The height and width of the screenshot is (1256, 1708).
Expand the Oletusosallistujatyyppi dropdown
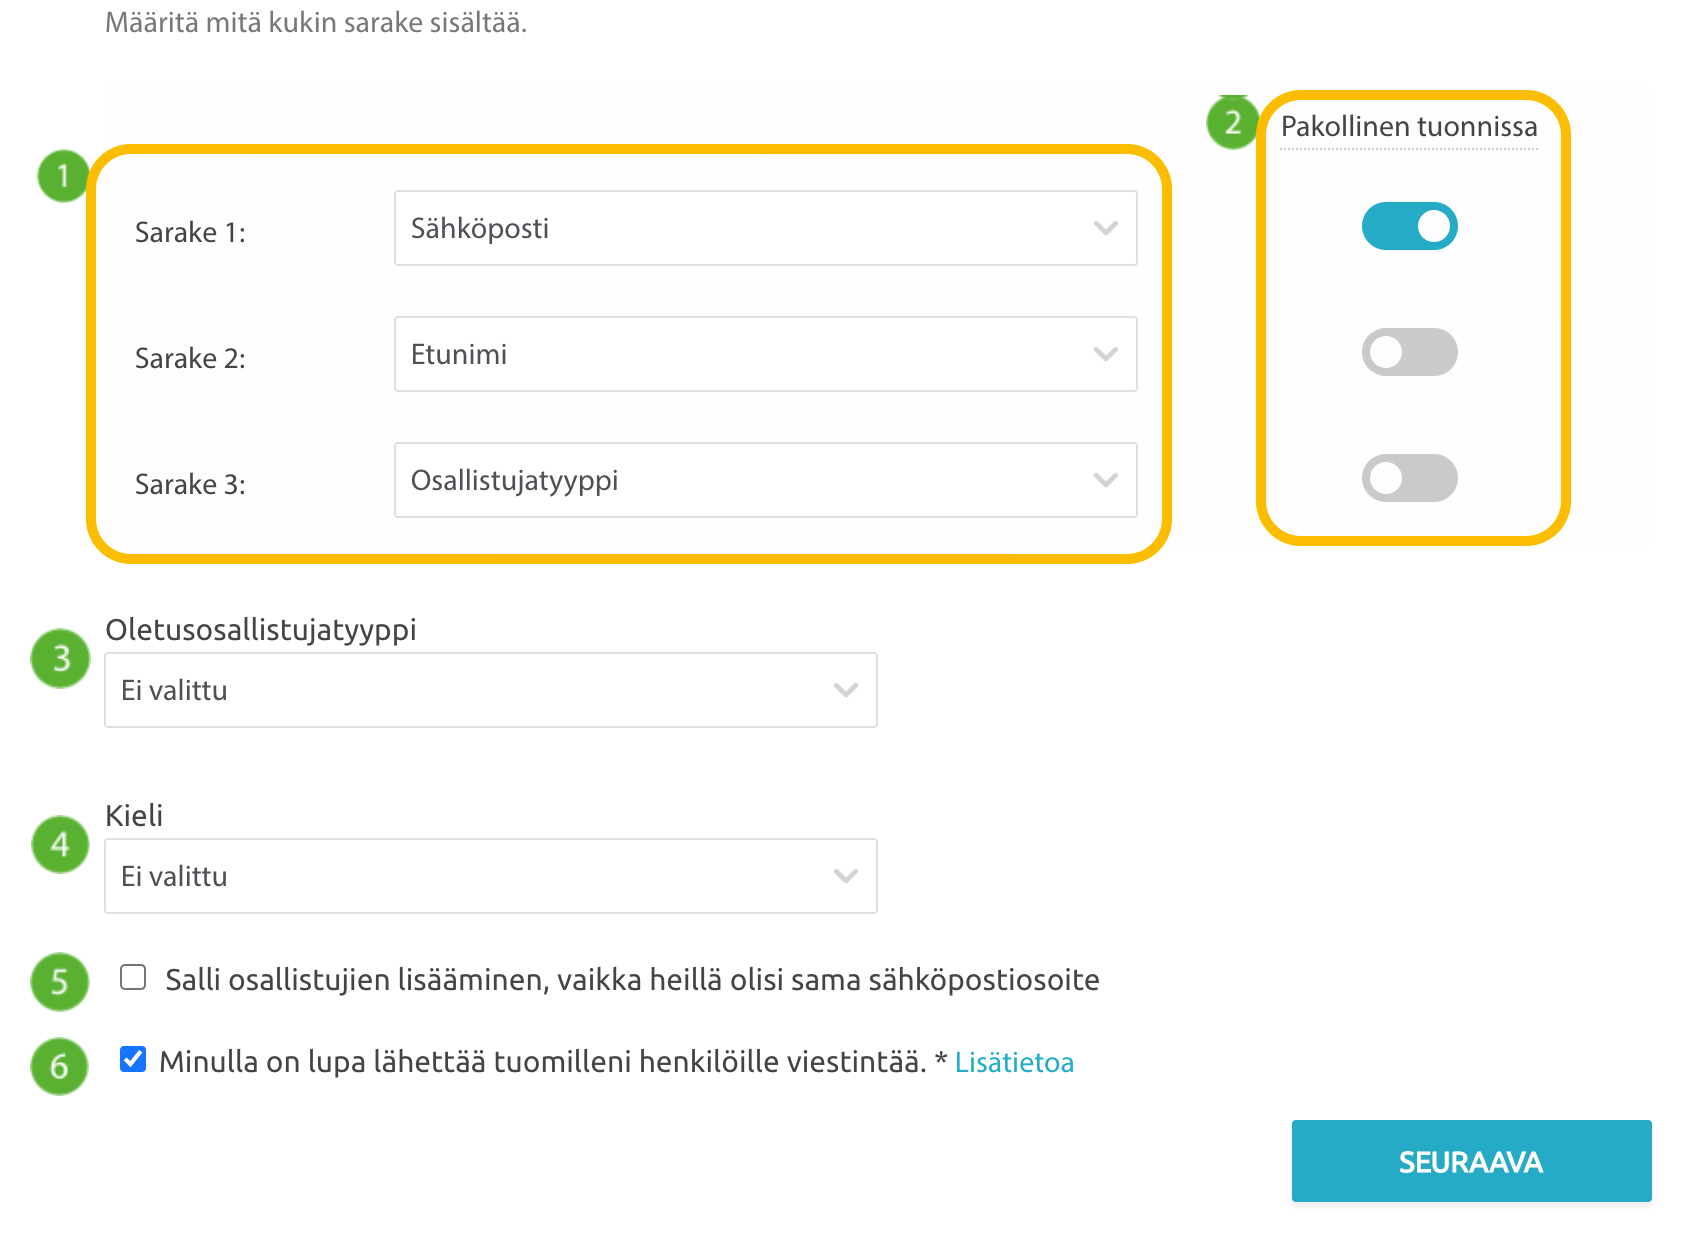pos(491,690)
